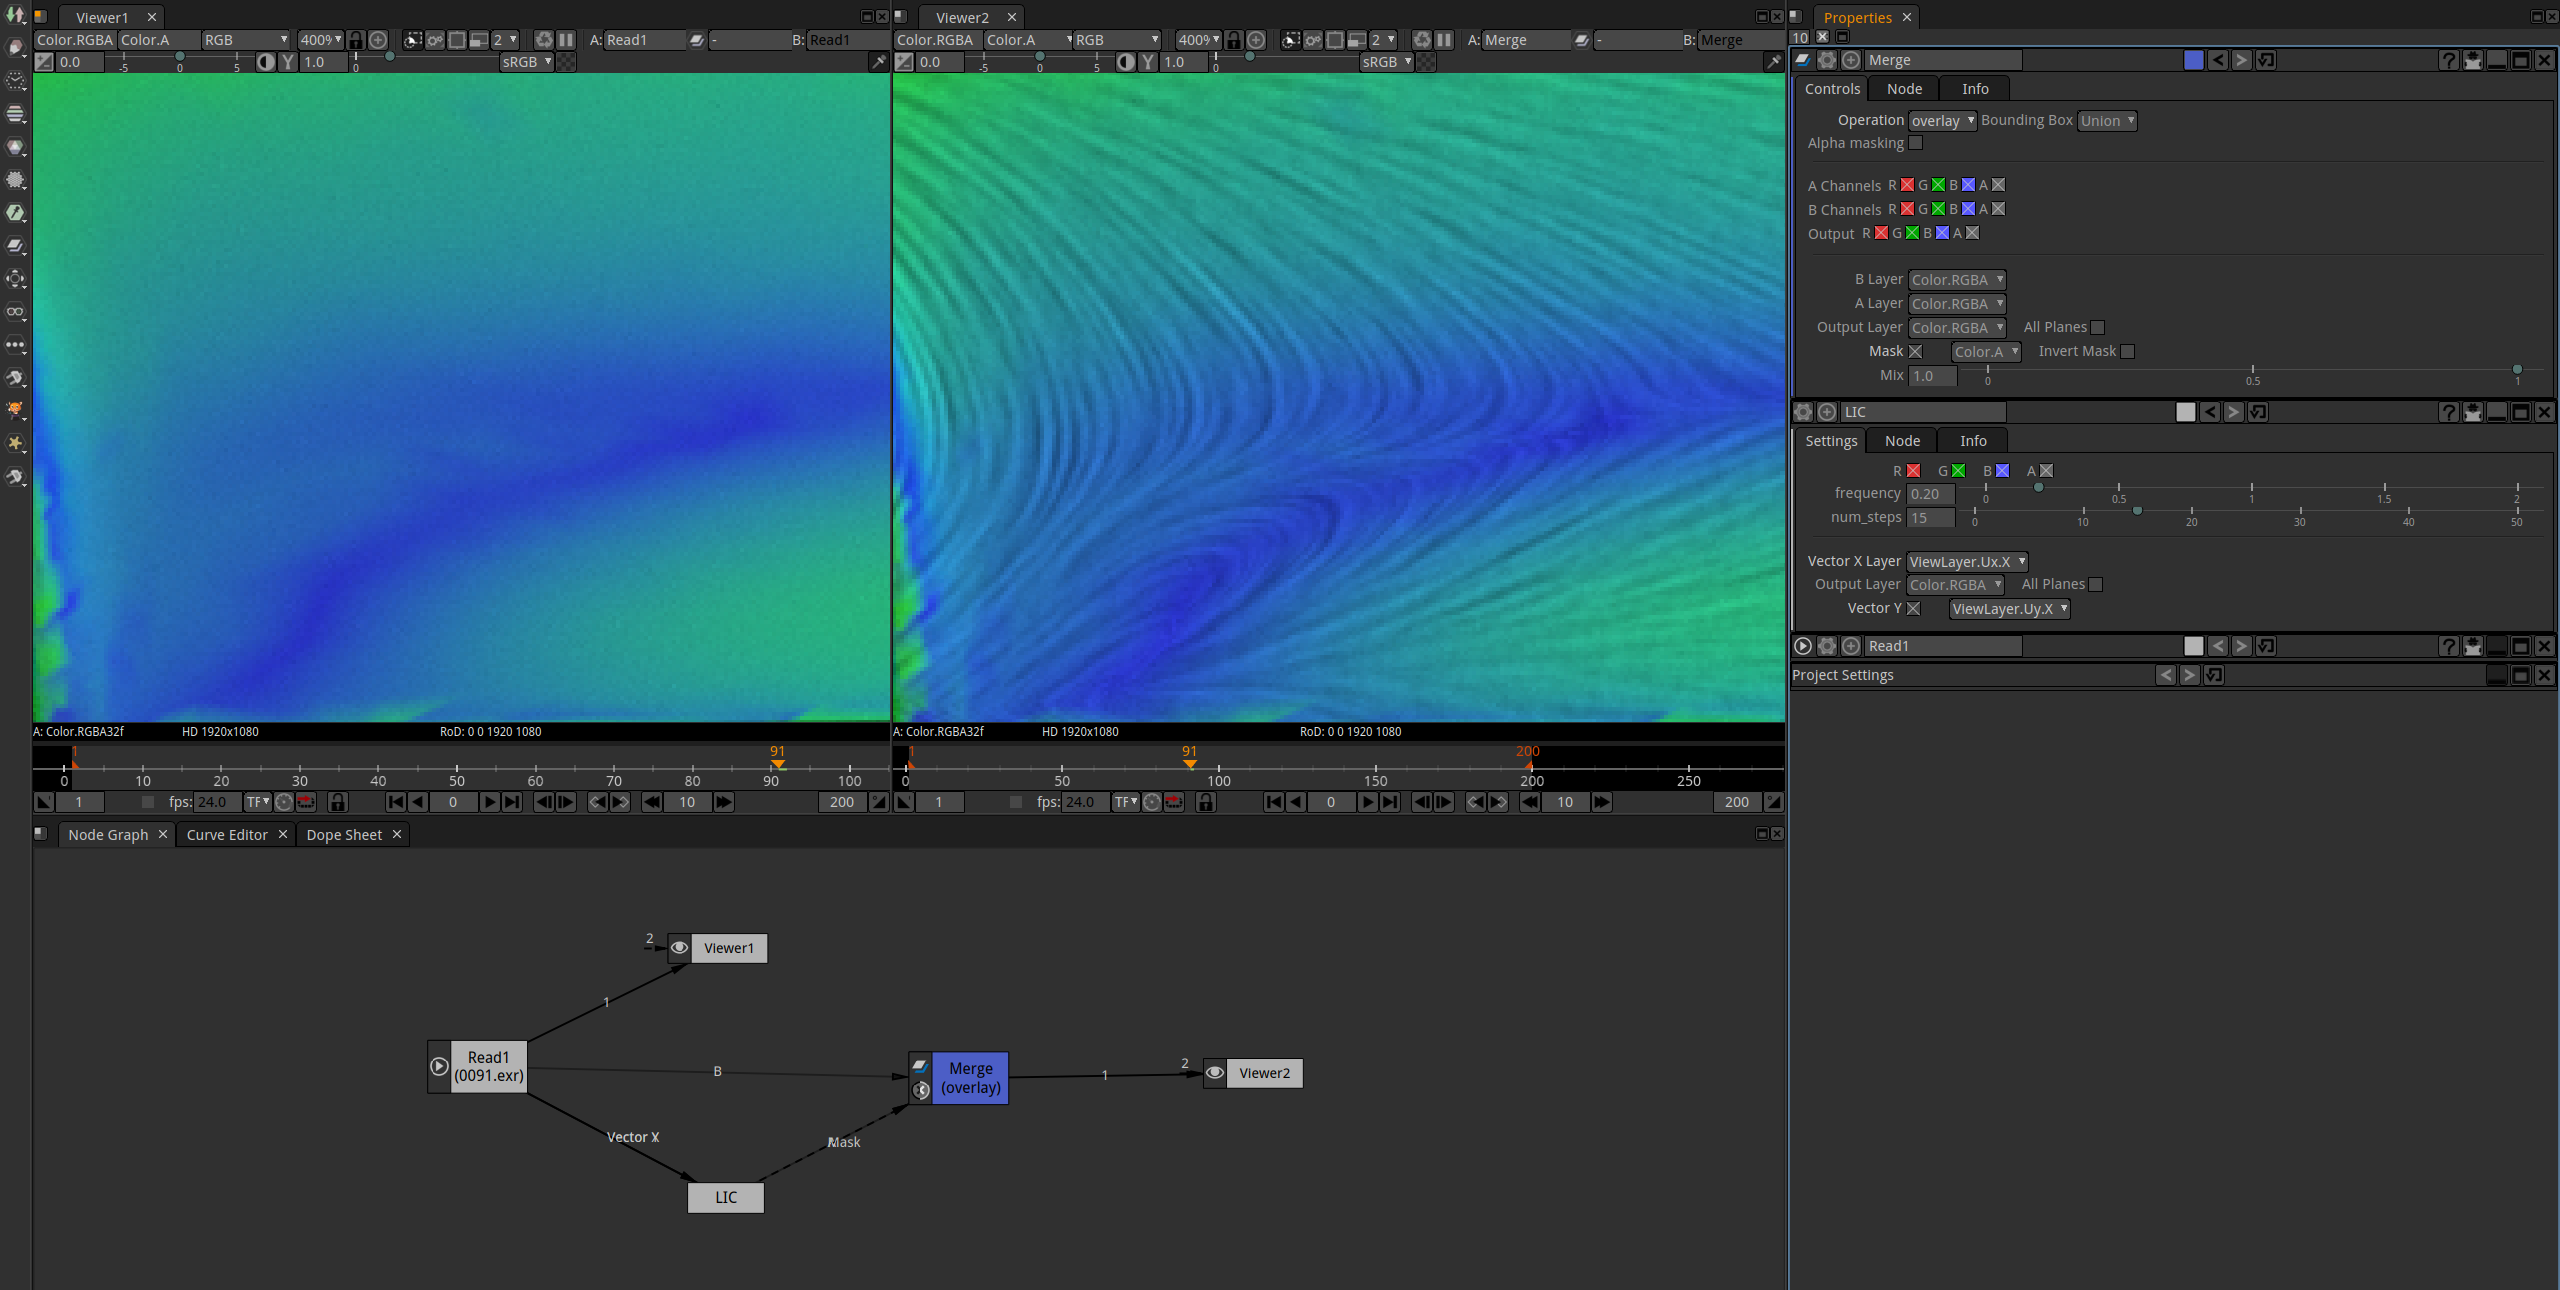The image size is (2560, 1290).
Task: Click the Merge node color swatch
Action: tap(2194, 60)
